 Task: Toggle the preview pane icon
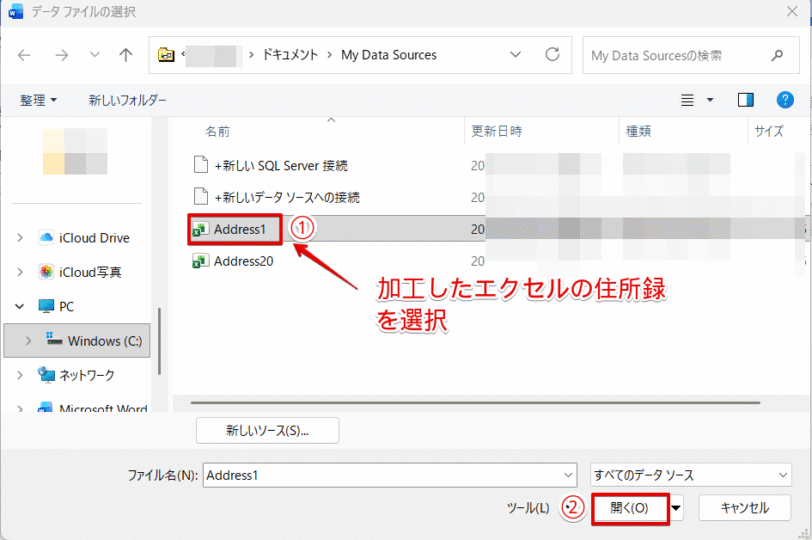point(745,100)
